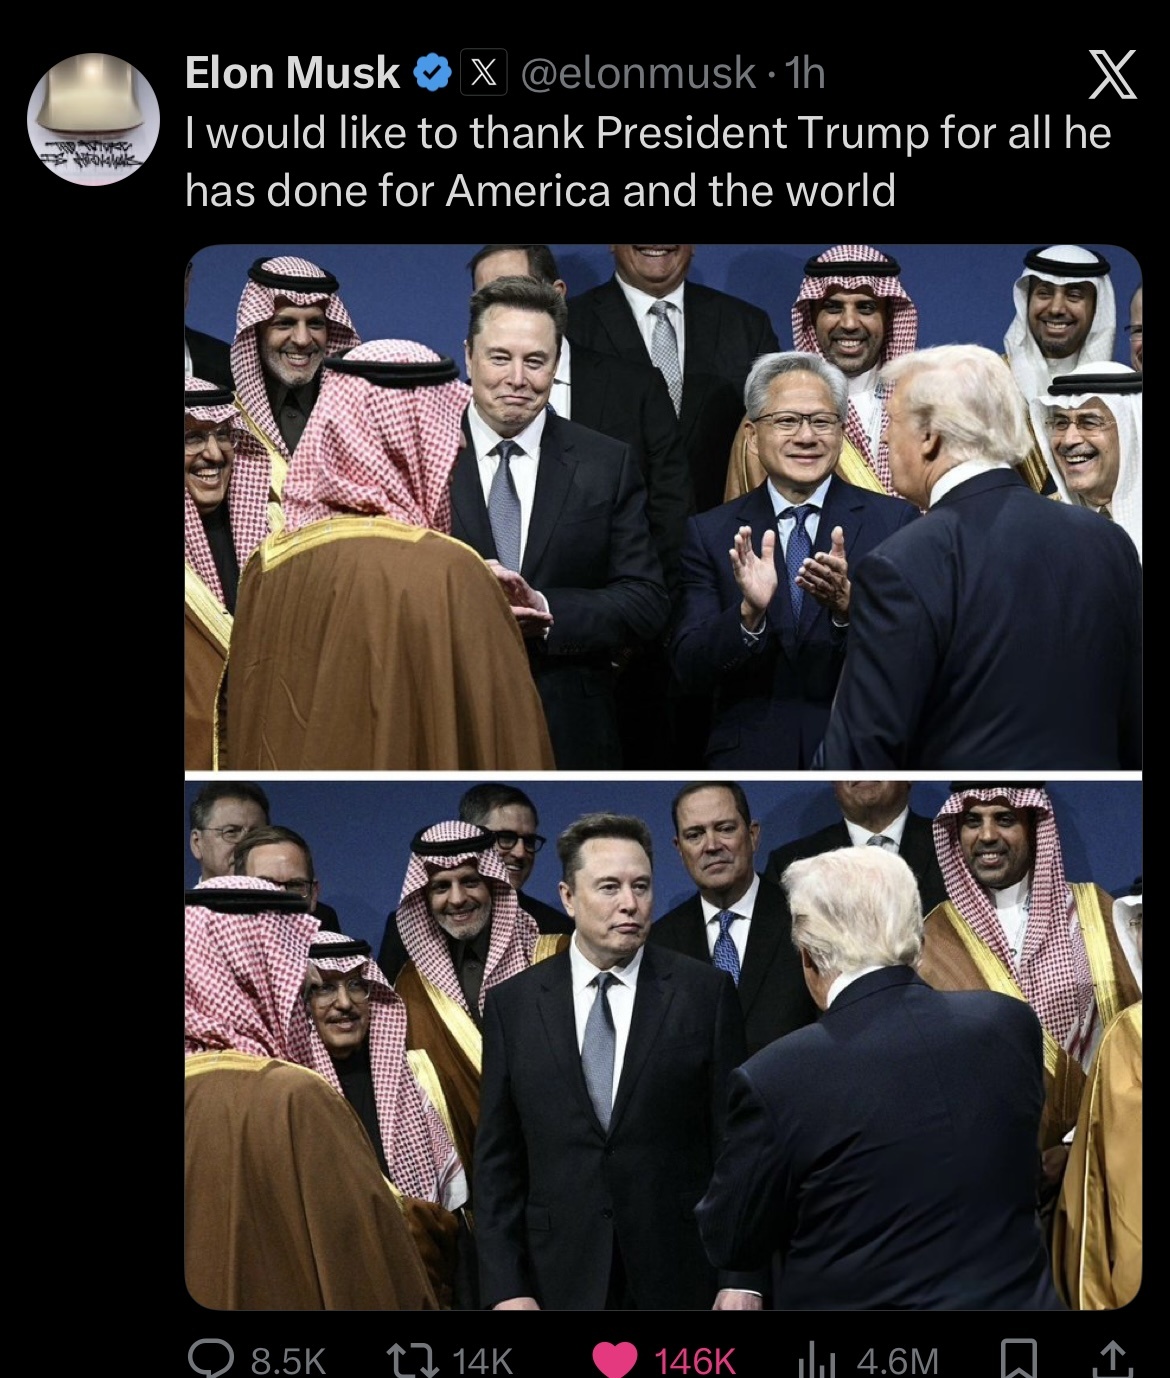Tap the repost arrows icon

pyautogui.click(x=412, y=1359)
